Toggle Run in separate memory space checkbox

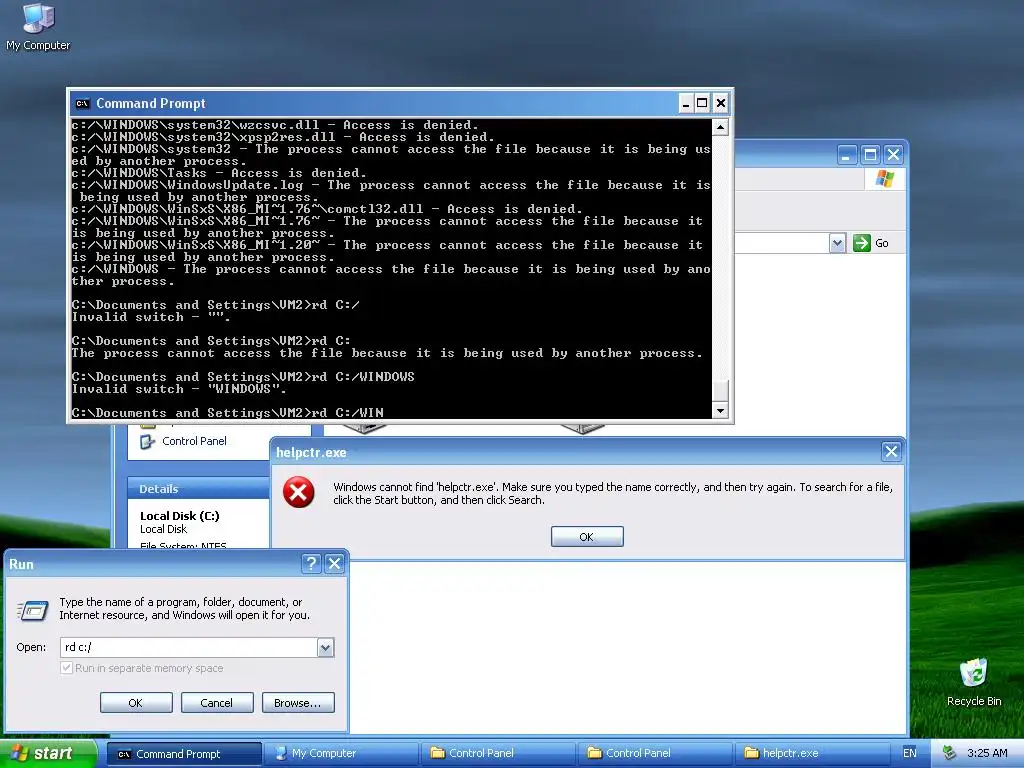tap(66, 667)
